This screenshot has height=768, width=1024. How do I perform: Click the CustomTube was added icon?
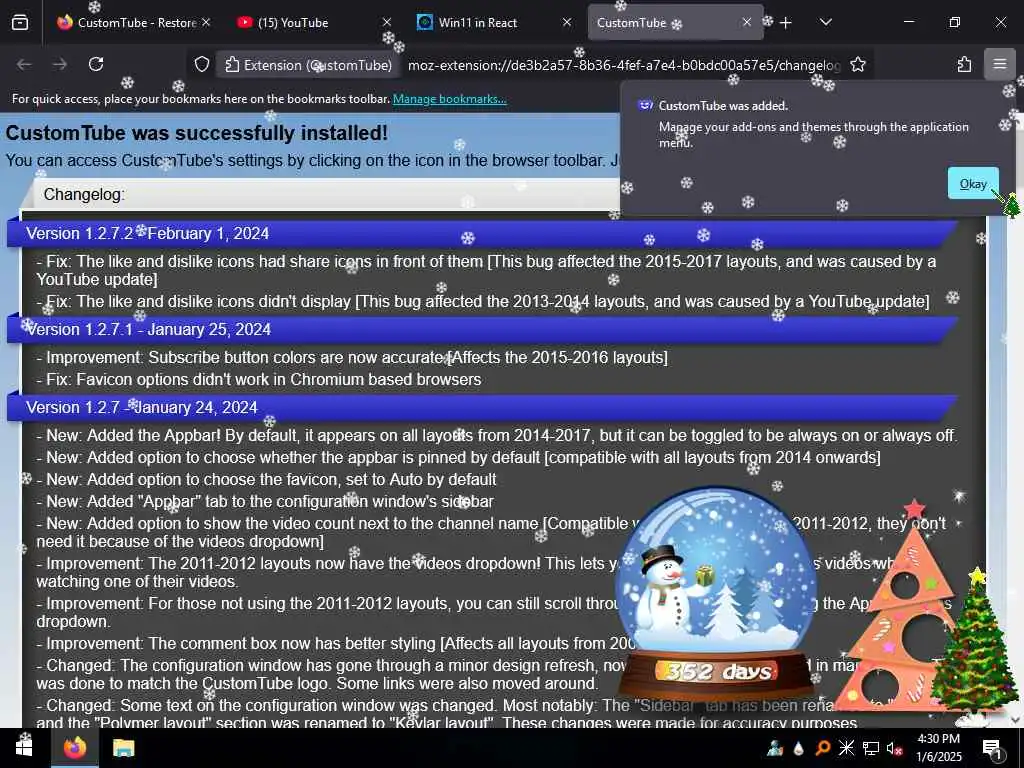pos(645,105)
